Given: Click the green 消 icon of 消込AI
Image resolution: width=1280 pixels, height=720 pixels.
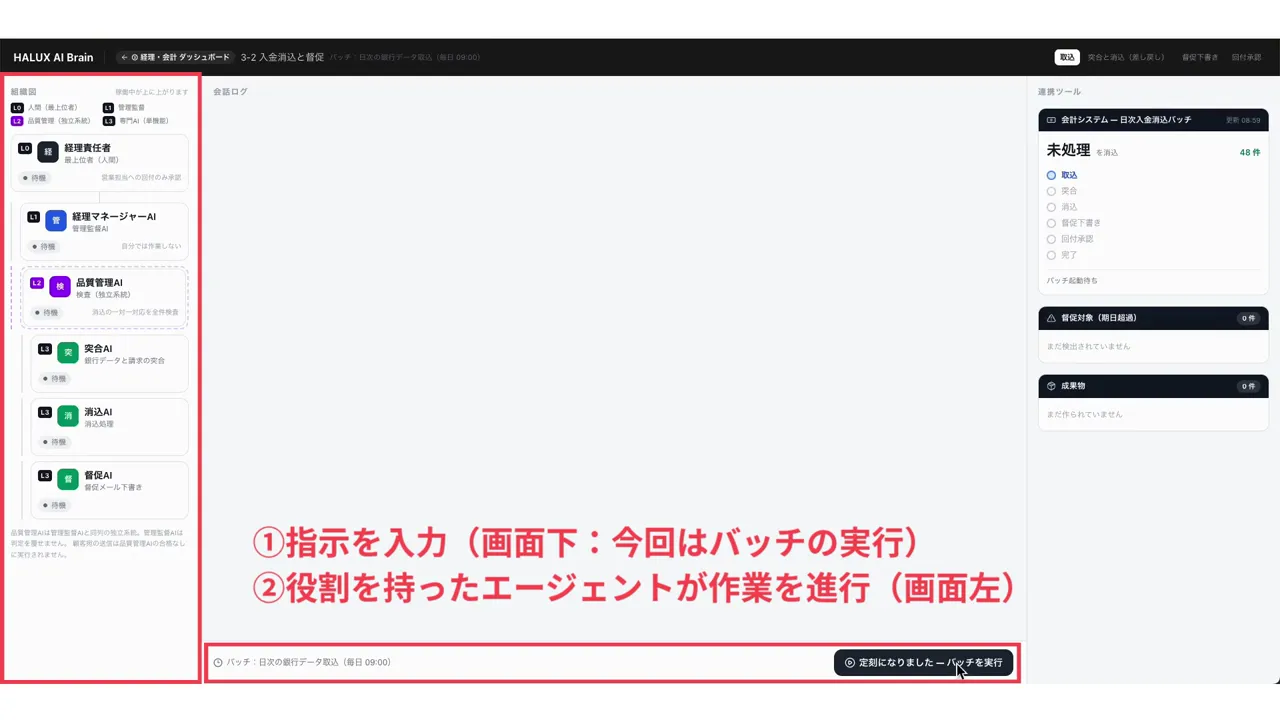Looking at the screenshot, I should 68,416.
